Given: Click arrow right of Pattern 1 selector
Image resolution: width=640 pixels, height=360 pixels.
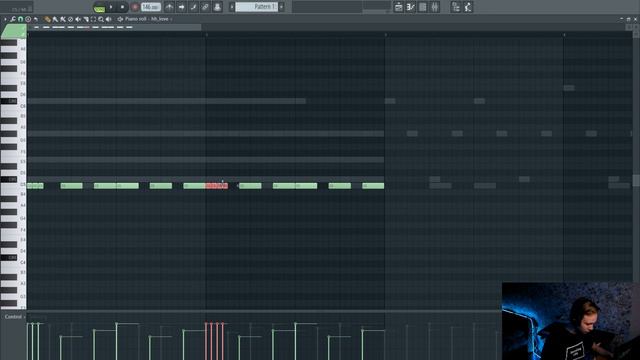Looking at the screenshot, I should [x=281, y=7].
